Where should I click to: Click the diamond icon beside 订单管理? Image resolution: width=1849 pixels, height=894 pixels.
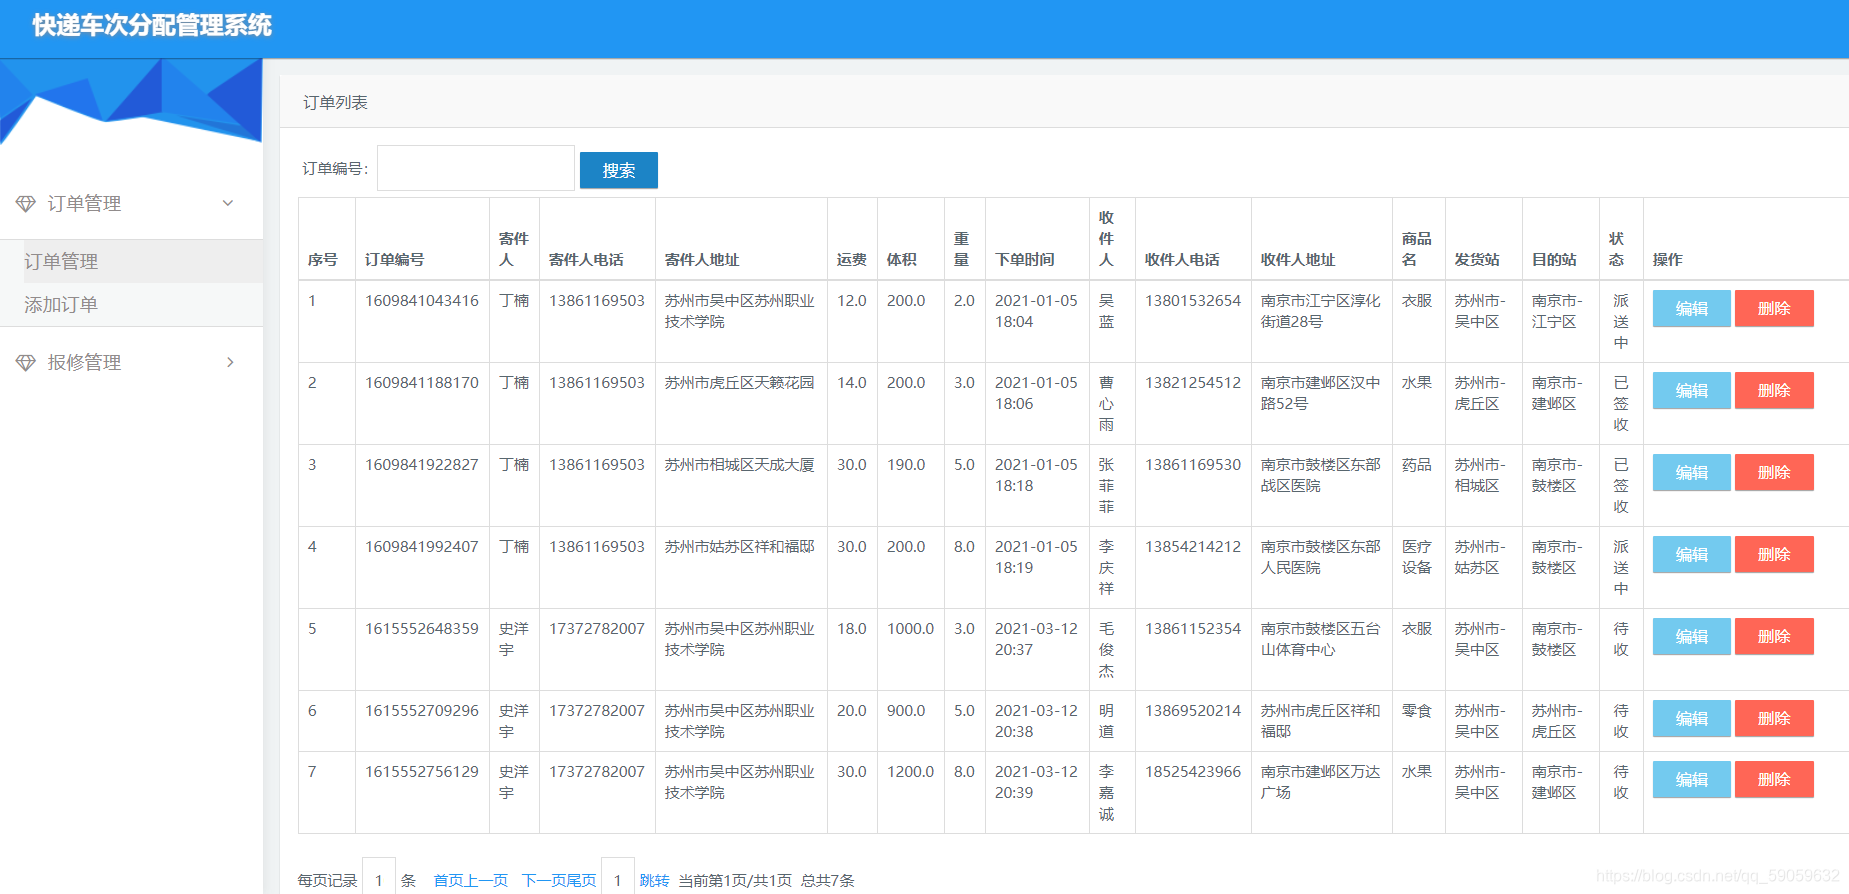[x=25, y=204]
